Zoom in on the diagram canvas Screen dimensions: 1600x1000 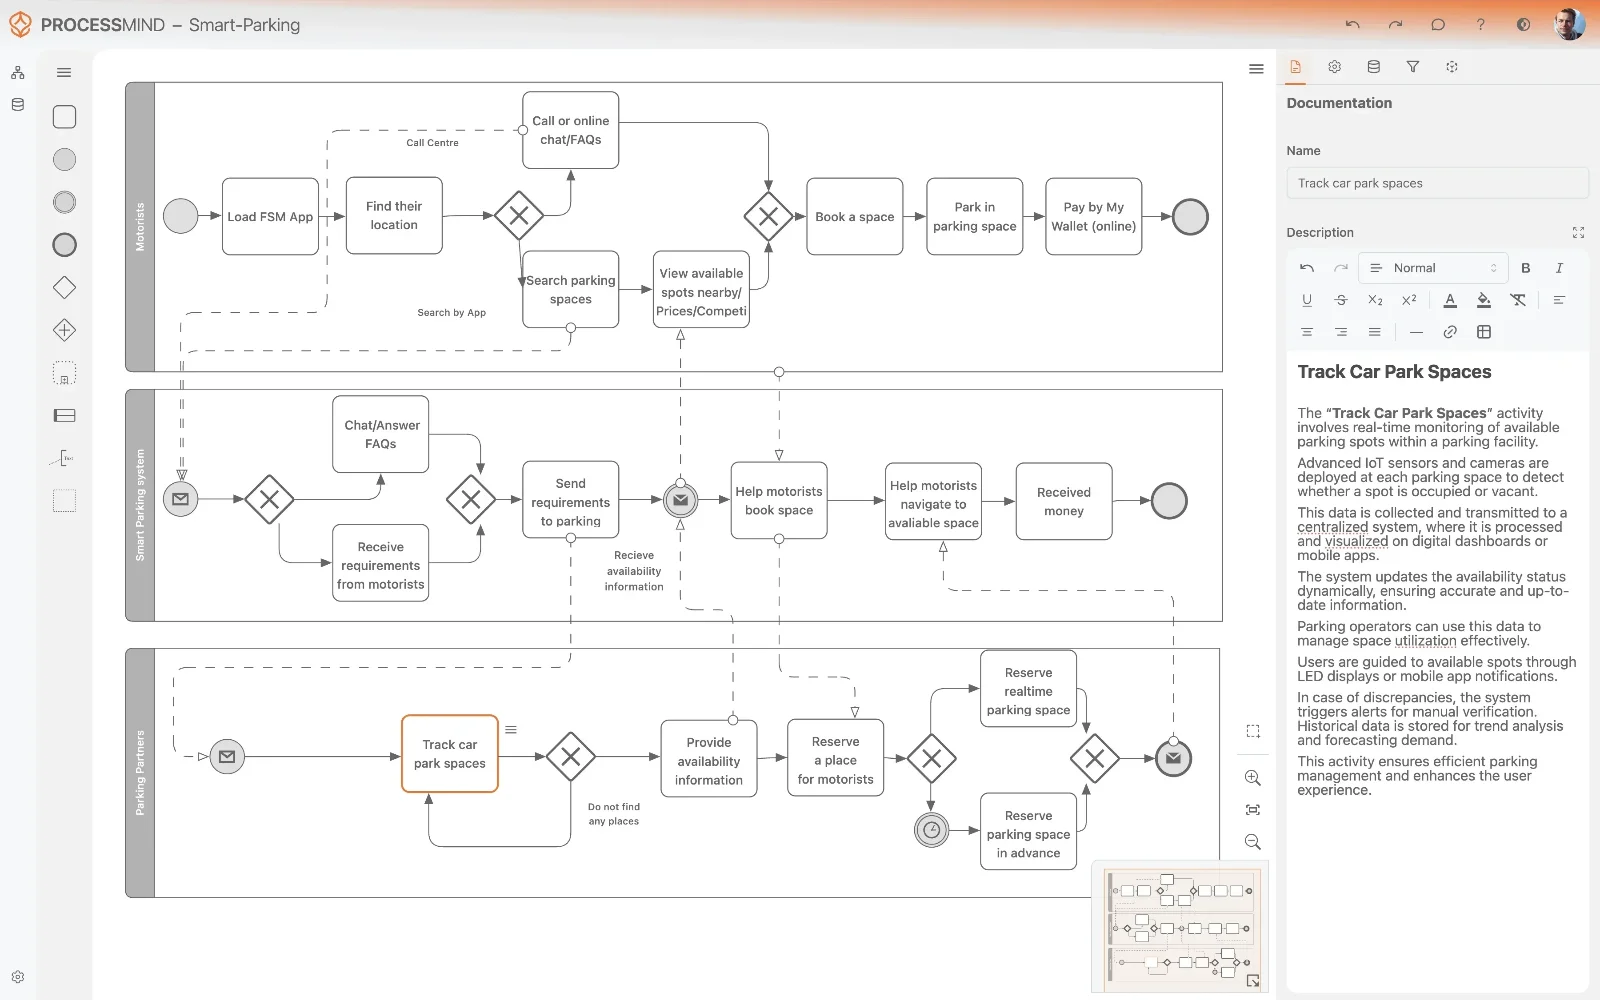1253,778
